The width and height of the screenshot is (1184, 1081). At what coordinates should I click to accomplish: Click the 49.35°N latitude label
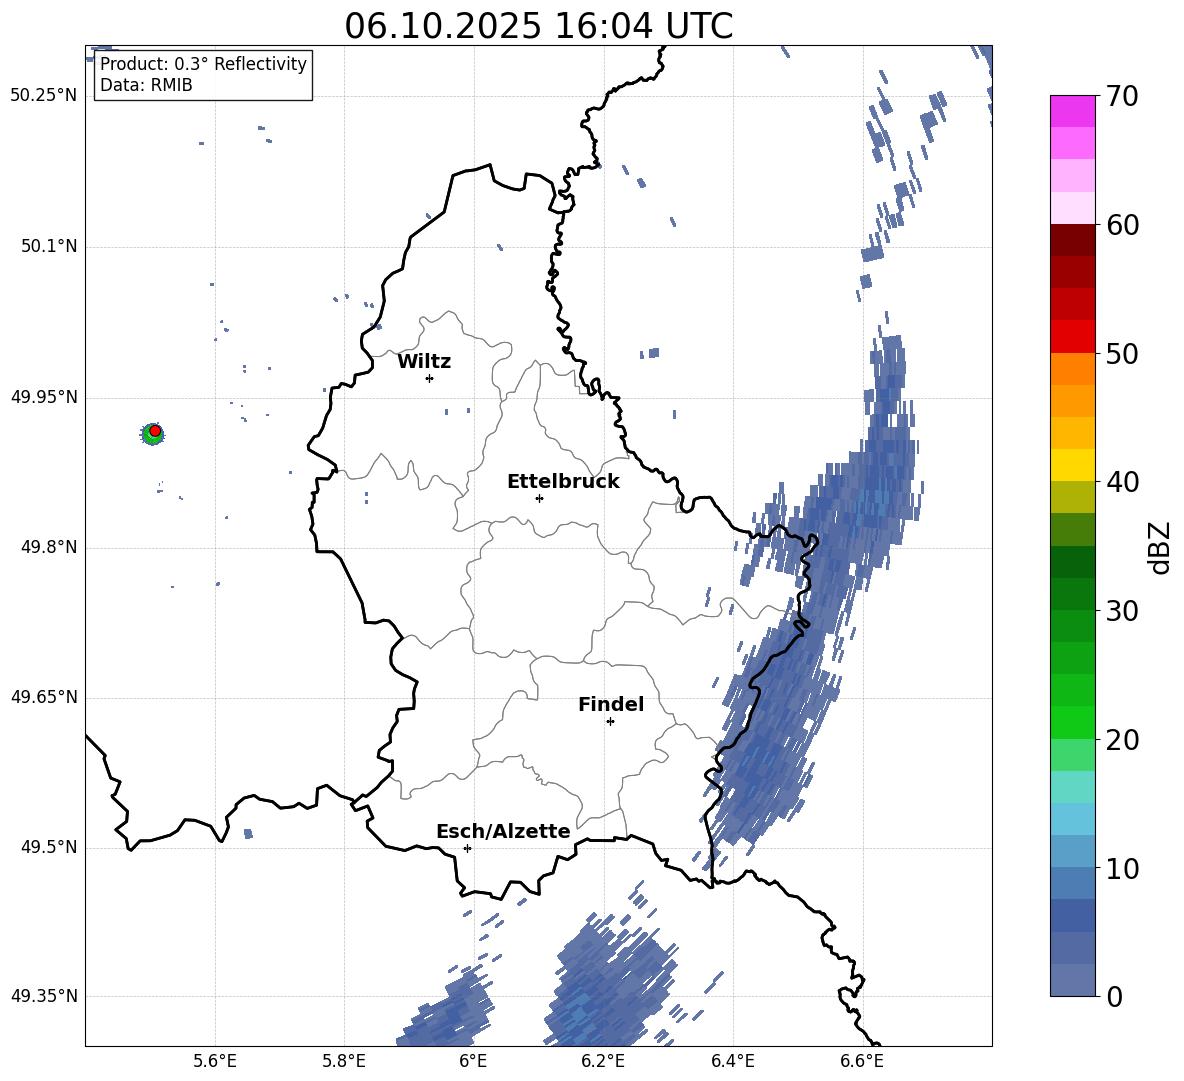point(44,996)
